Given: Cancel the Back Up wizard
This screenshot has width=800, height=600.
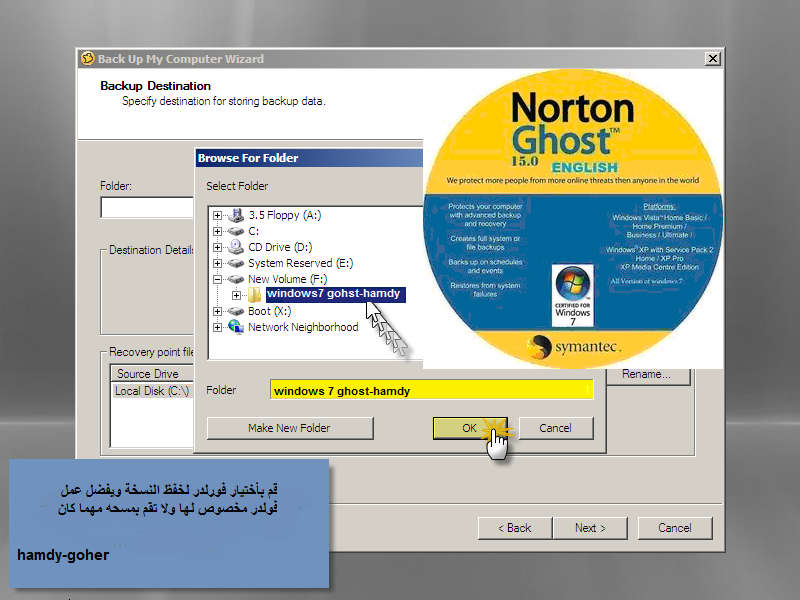Looking at the screenshot, I should [x=675, y=528].
